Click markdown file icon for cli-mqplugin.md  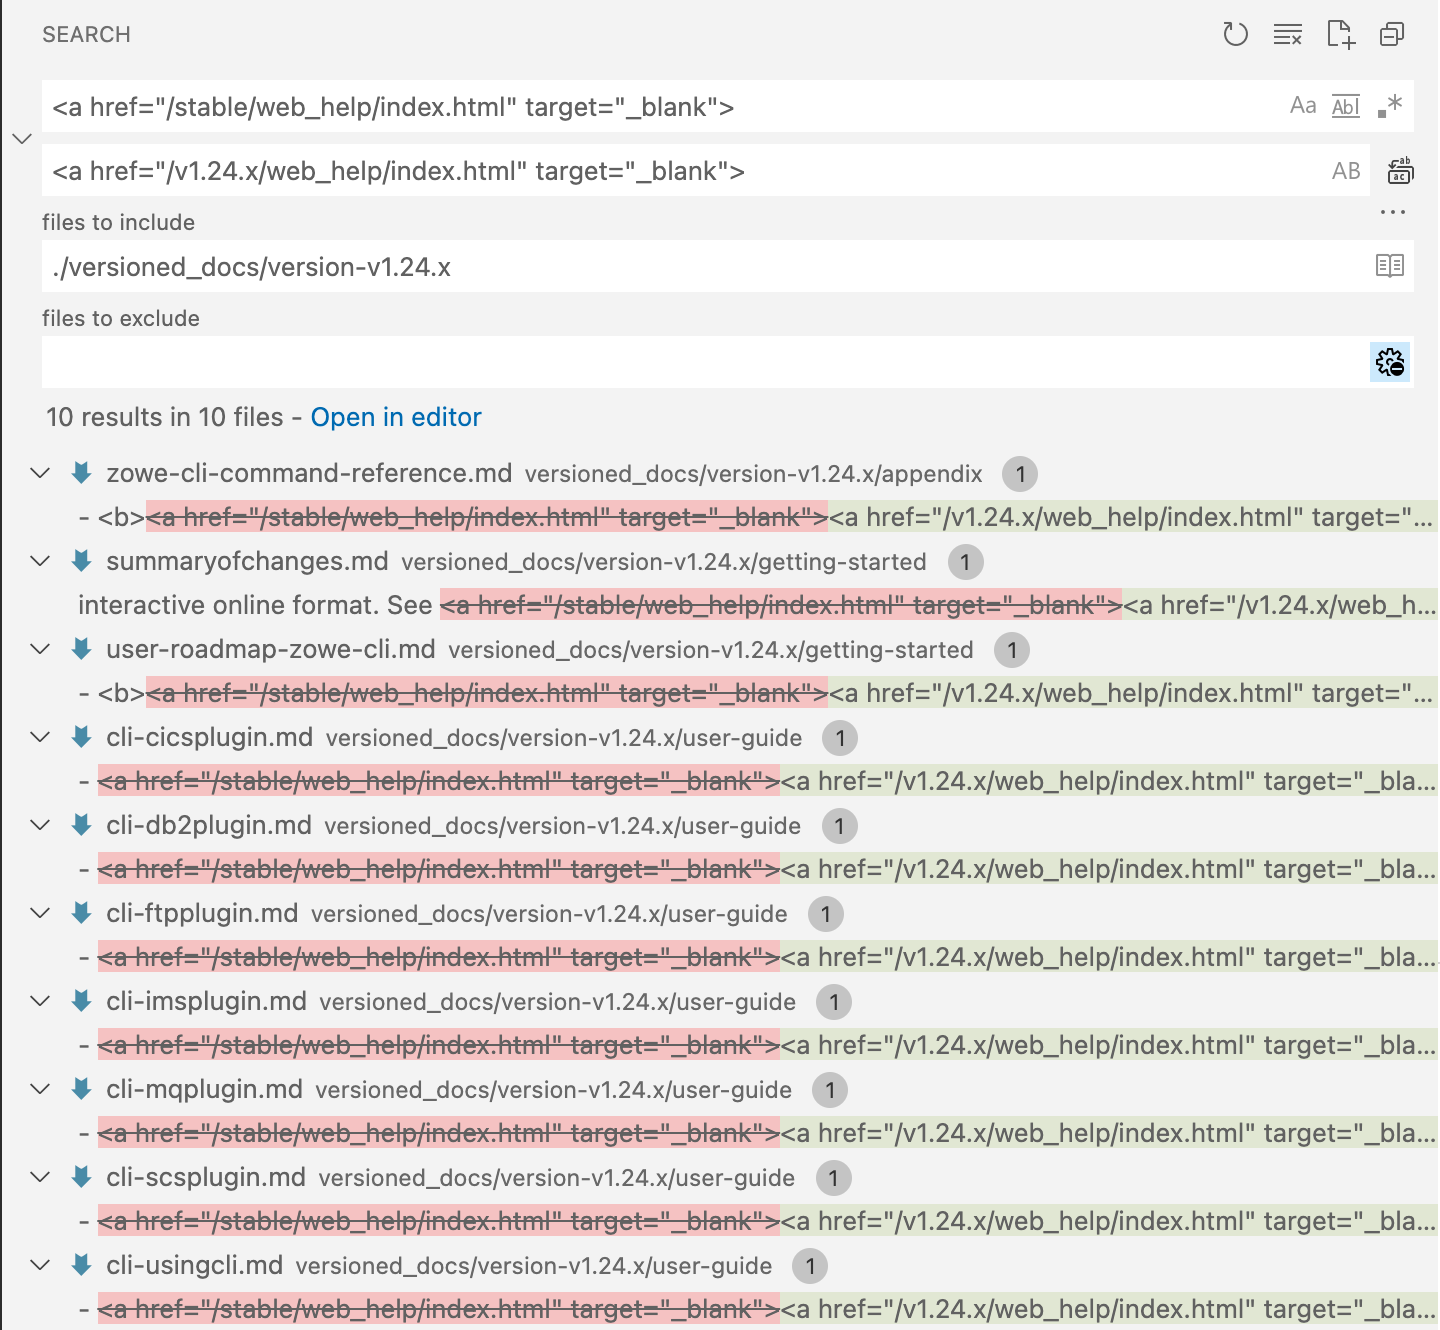[82, 1089]
